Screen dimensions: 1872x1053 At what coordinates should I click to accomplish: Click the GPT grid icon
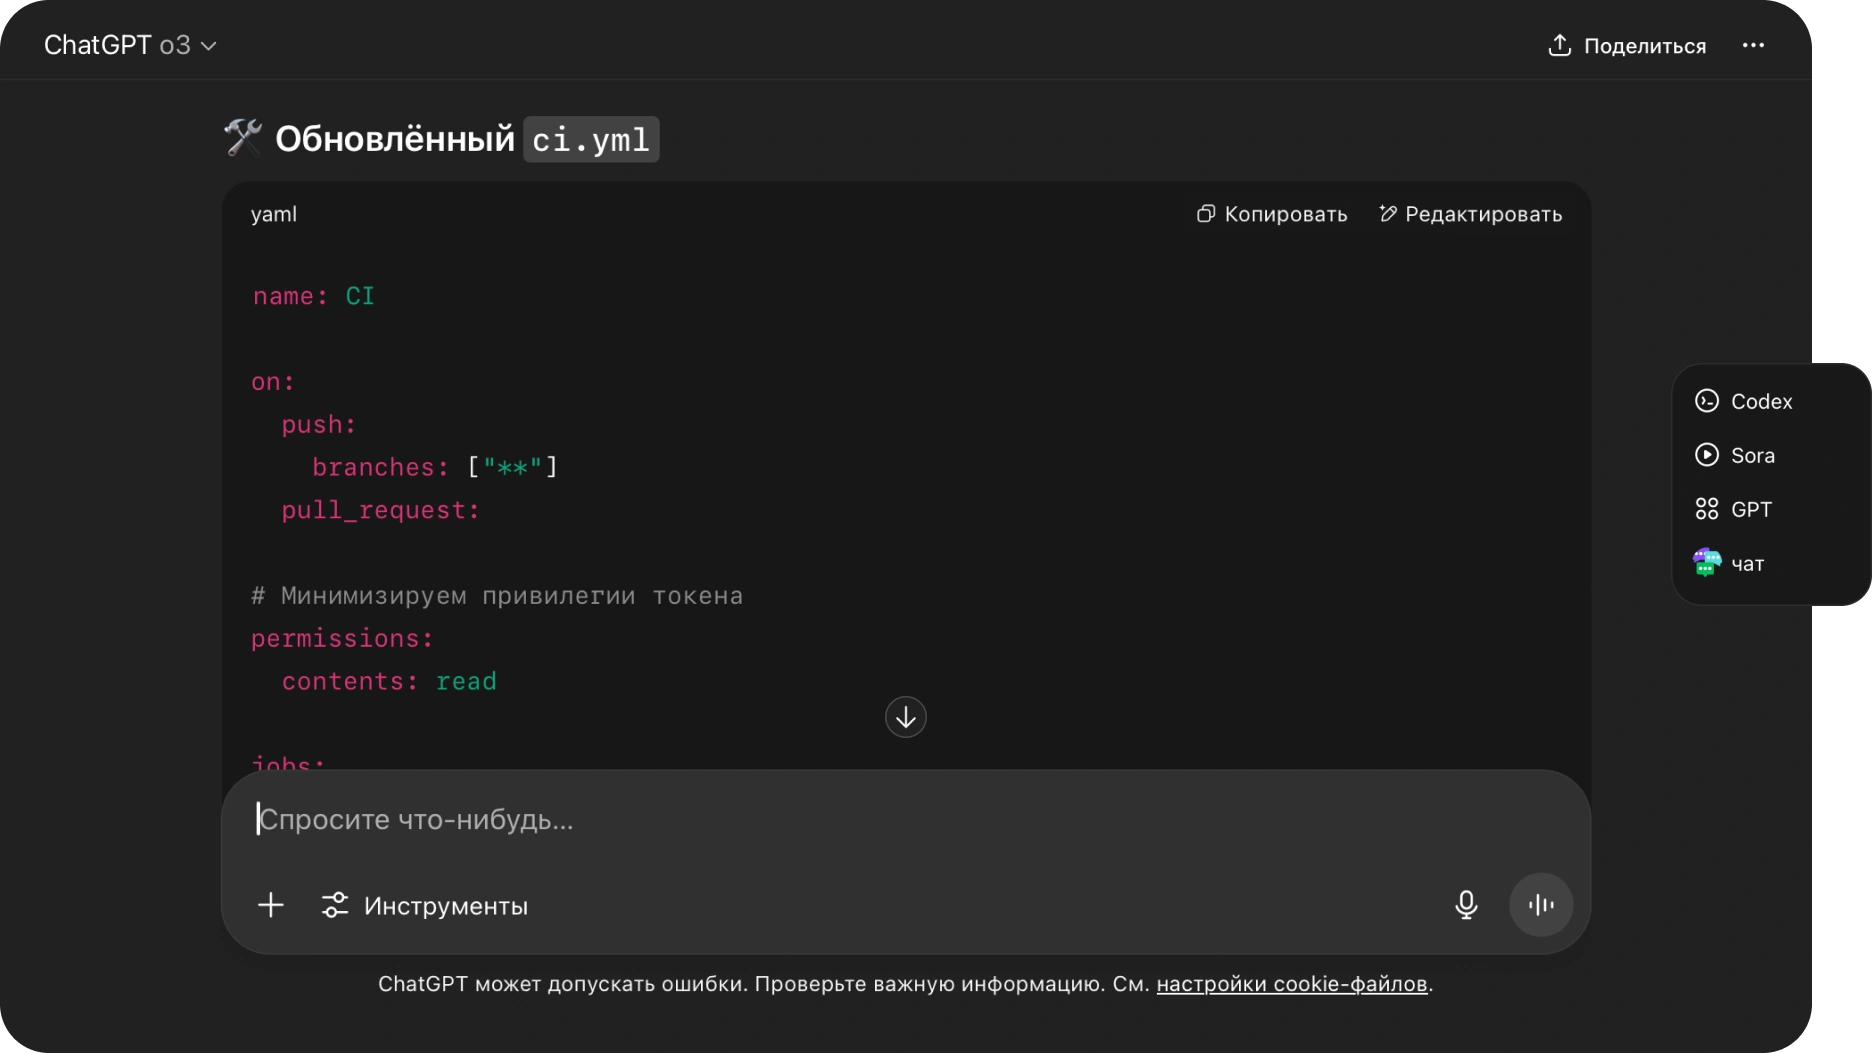click(1707, 509)
